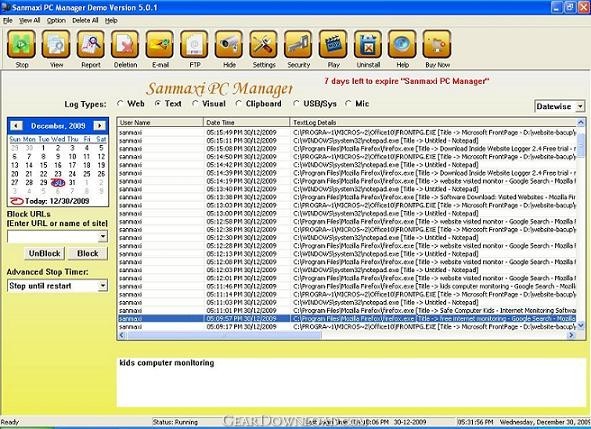Select log row at 05:12:13 PM
591x429 pixels.
(x=347, y=254)
